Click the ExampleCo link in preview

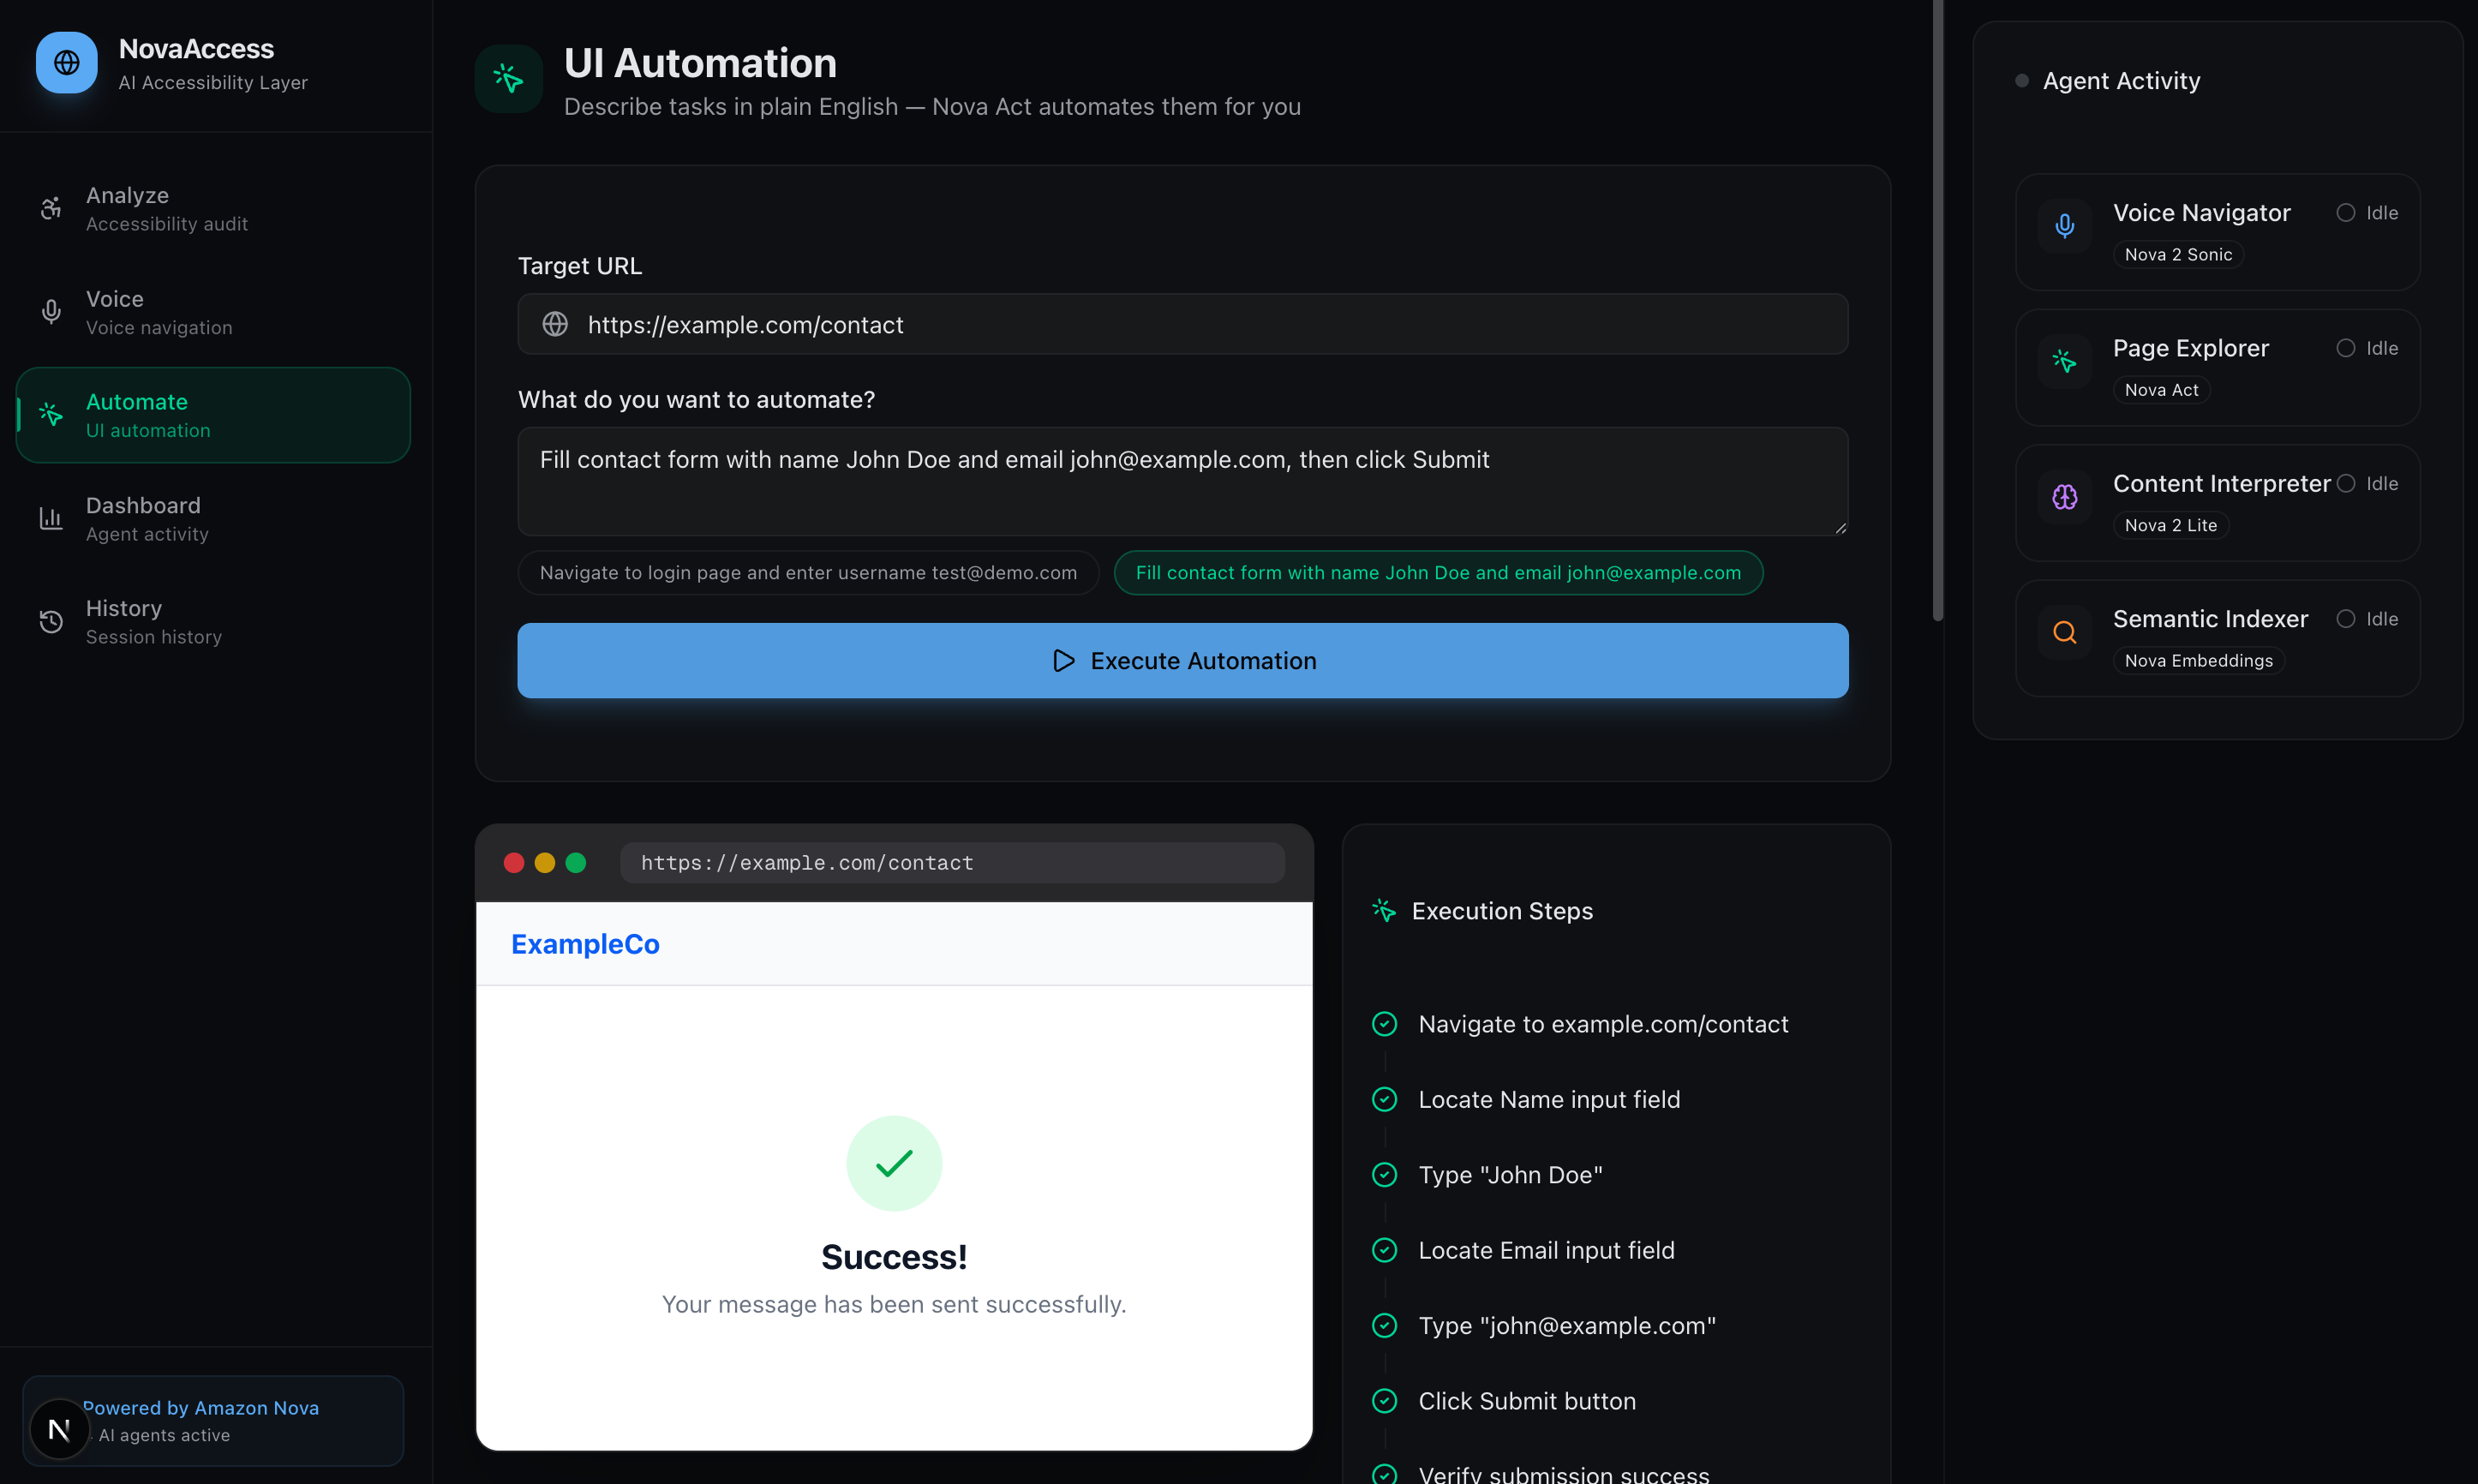585,944
